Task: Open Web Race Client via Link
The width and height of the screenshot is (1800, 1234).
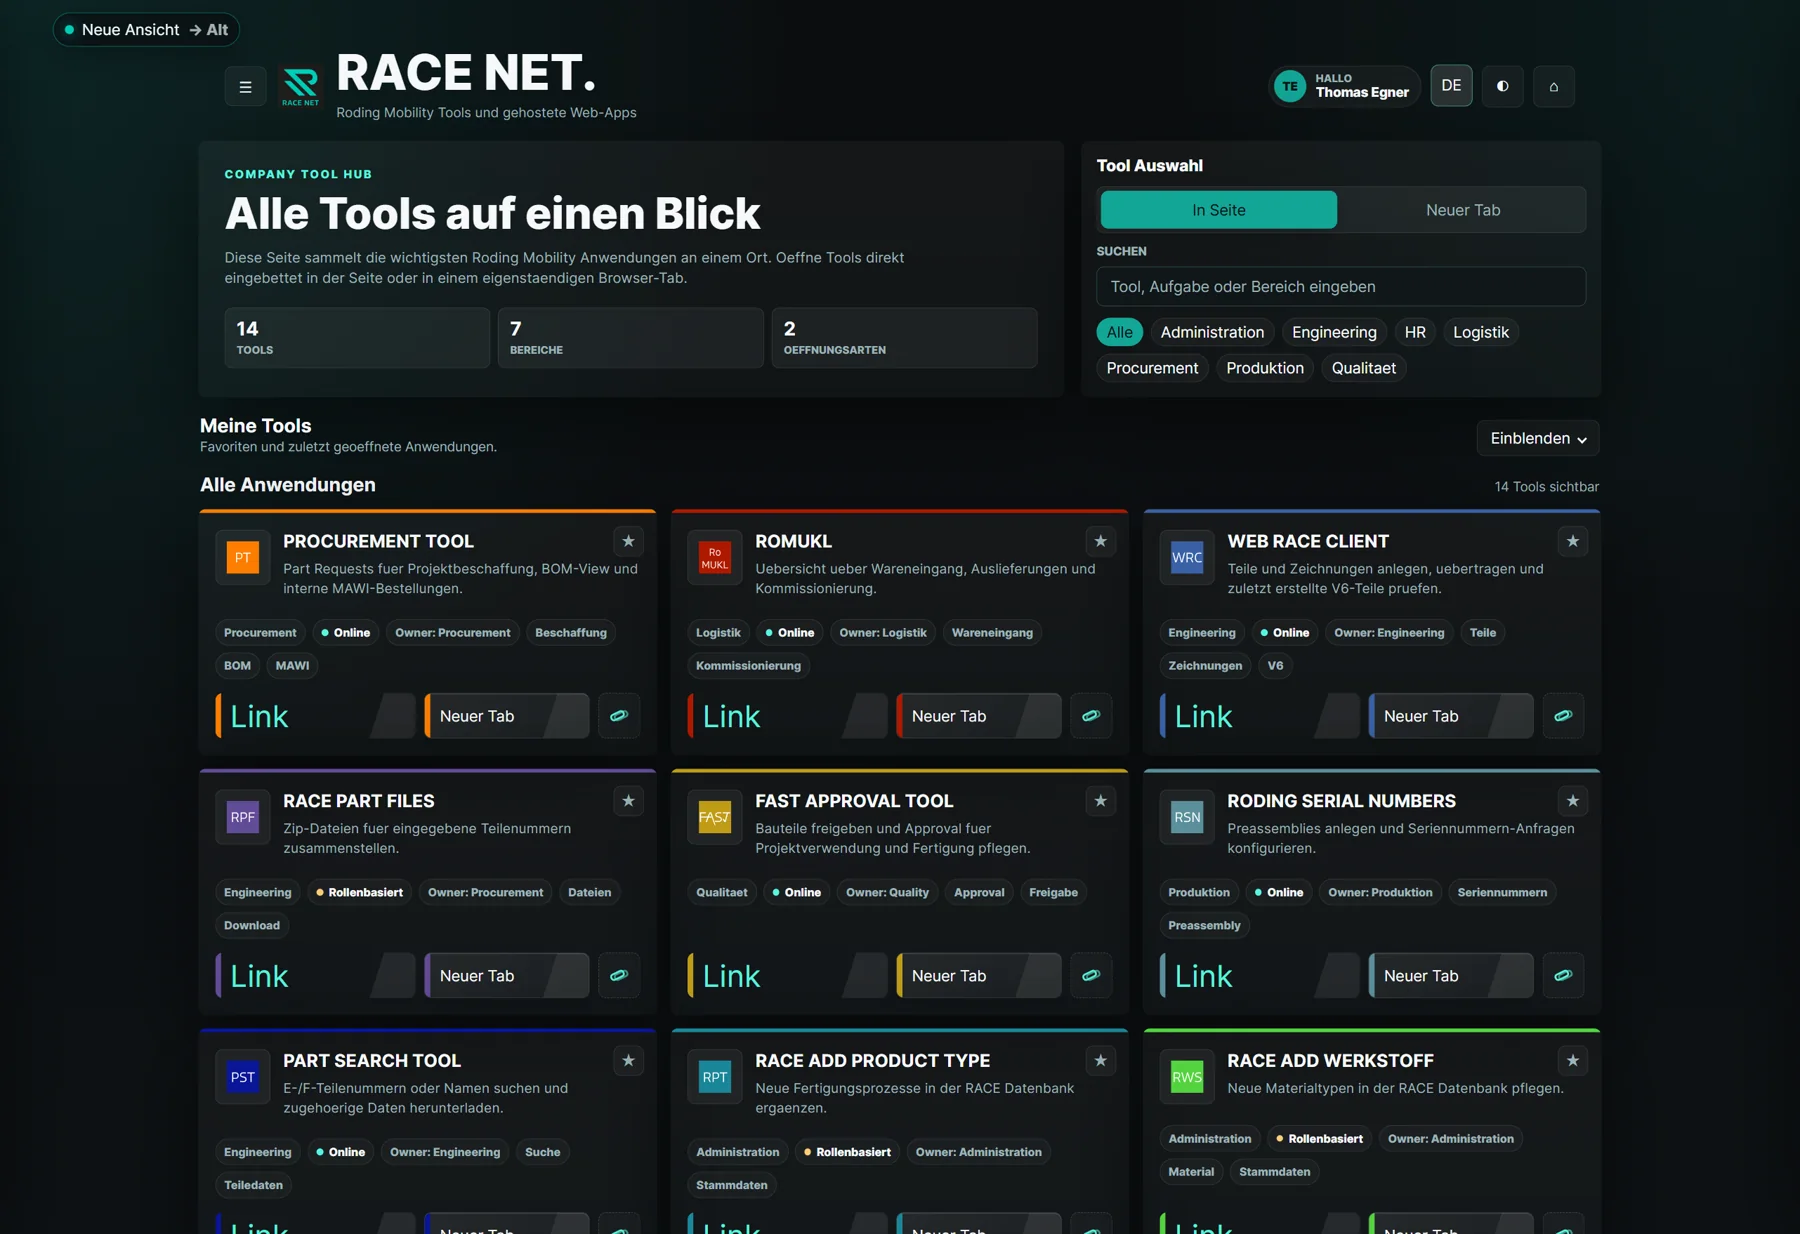Action: (x=1259, y=716)
